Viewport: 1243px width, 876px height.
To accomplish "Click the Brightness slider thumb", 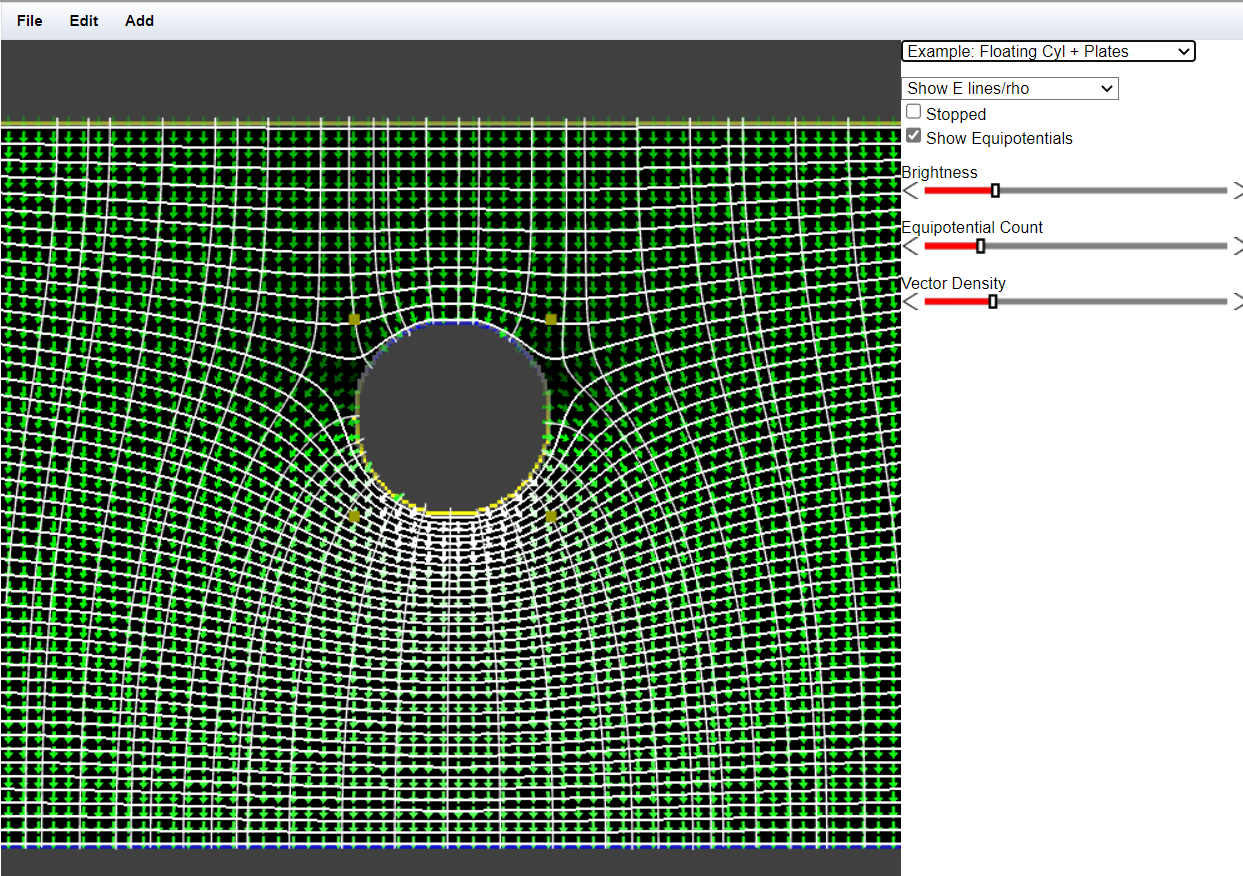I will [995, 190].
